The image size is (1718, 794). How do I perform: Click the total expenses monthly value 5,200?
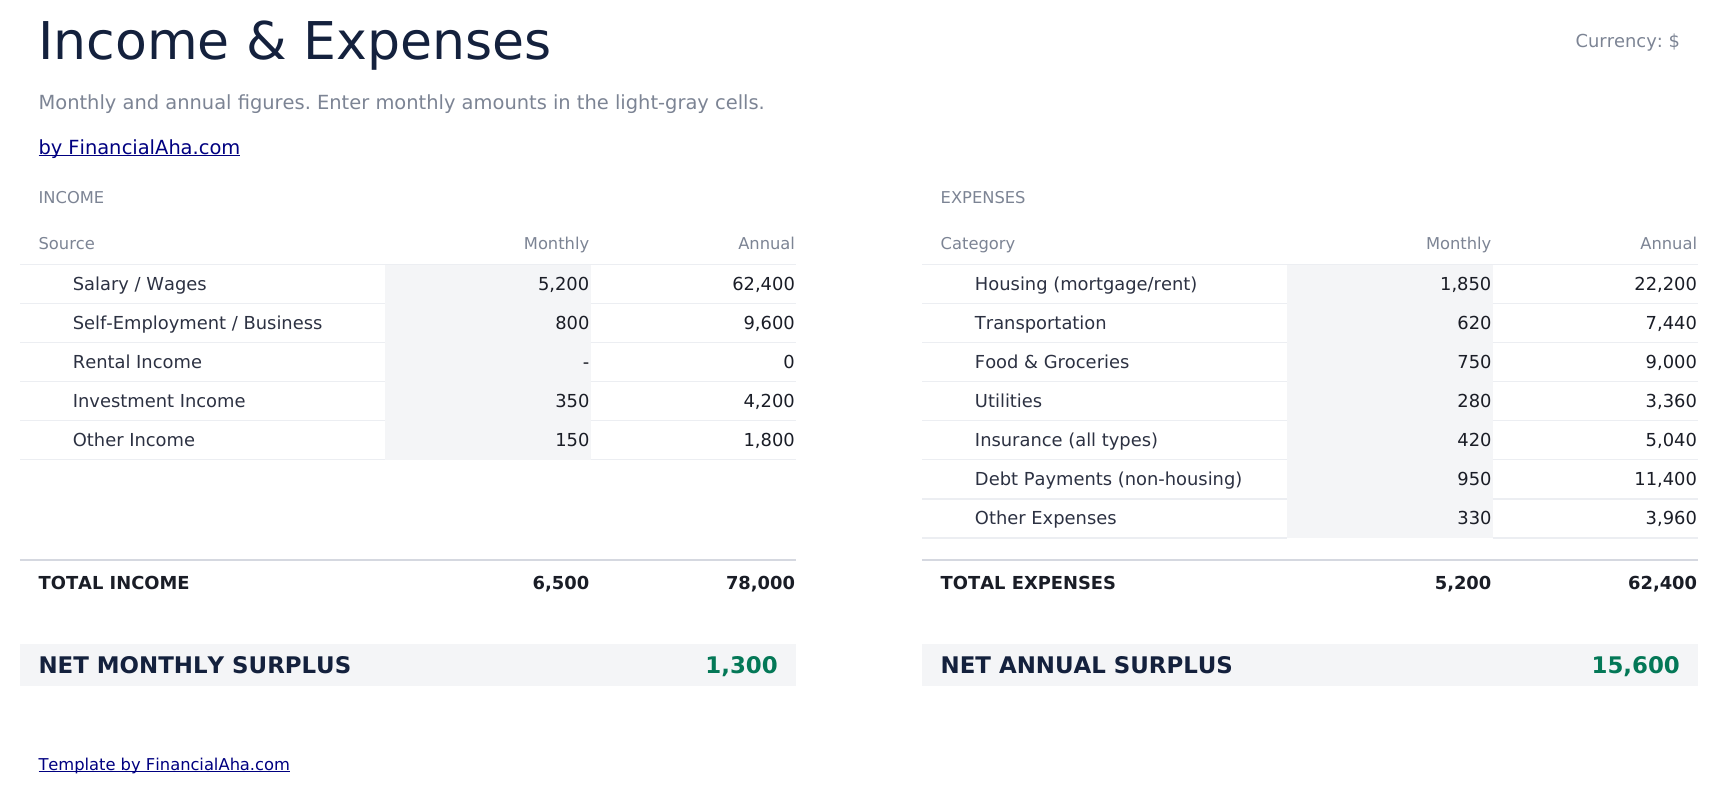pyautogui.click(x=1462, y=583)
